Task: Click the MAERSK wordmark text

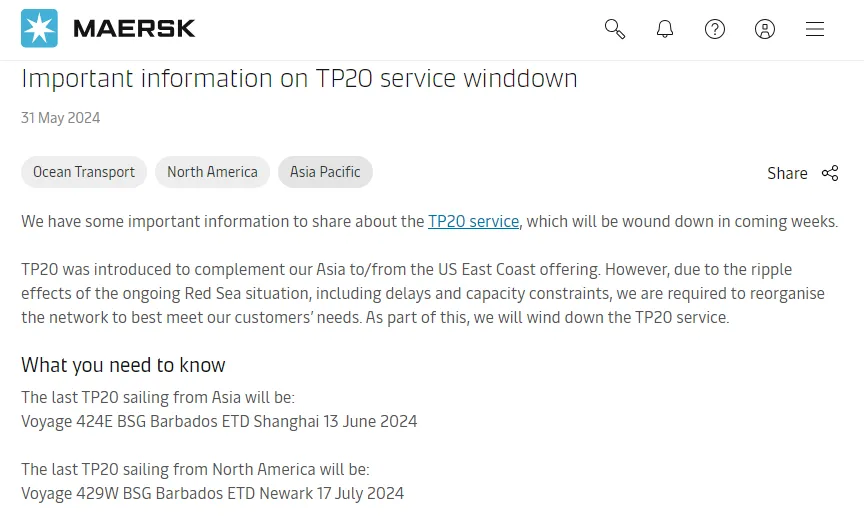Action: pos(134,29)
